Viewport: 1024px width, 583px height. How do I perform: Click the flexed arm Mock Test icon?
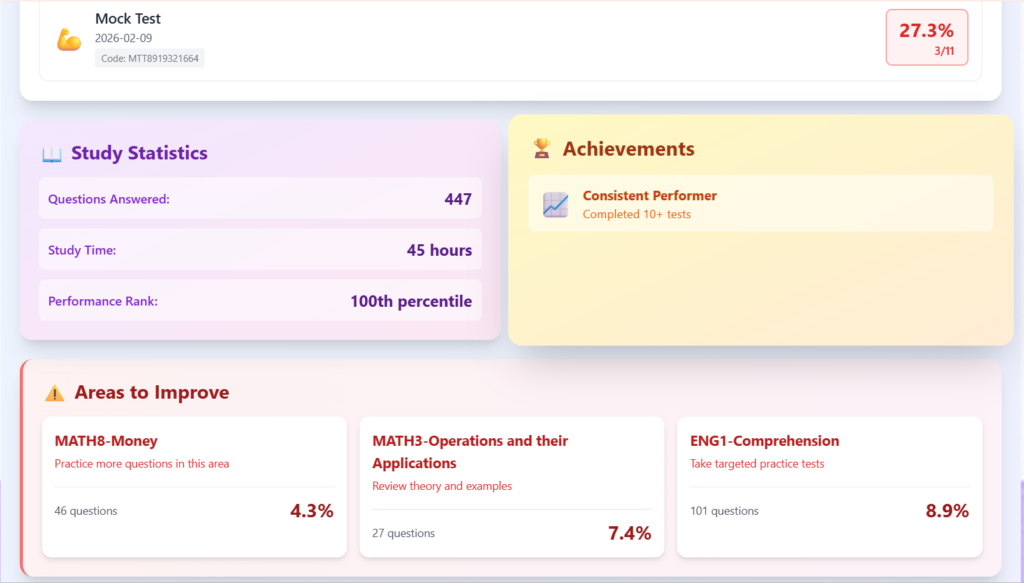pyautogui.click(x=69, y=40)
